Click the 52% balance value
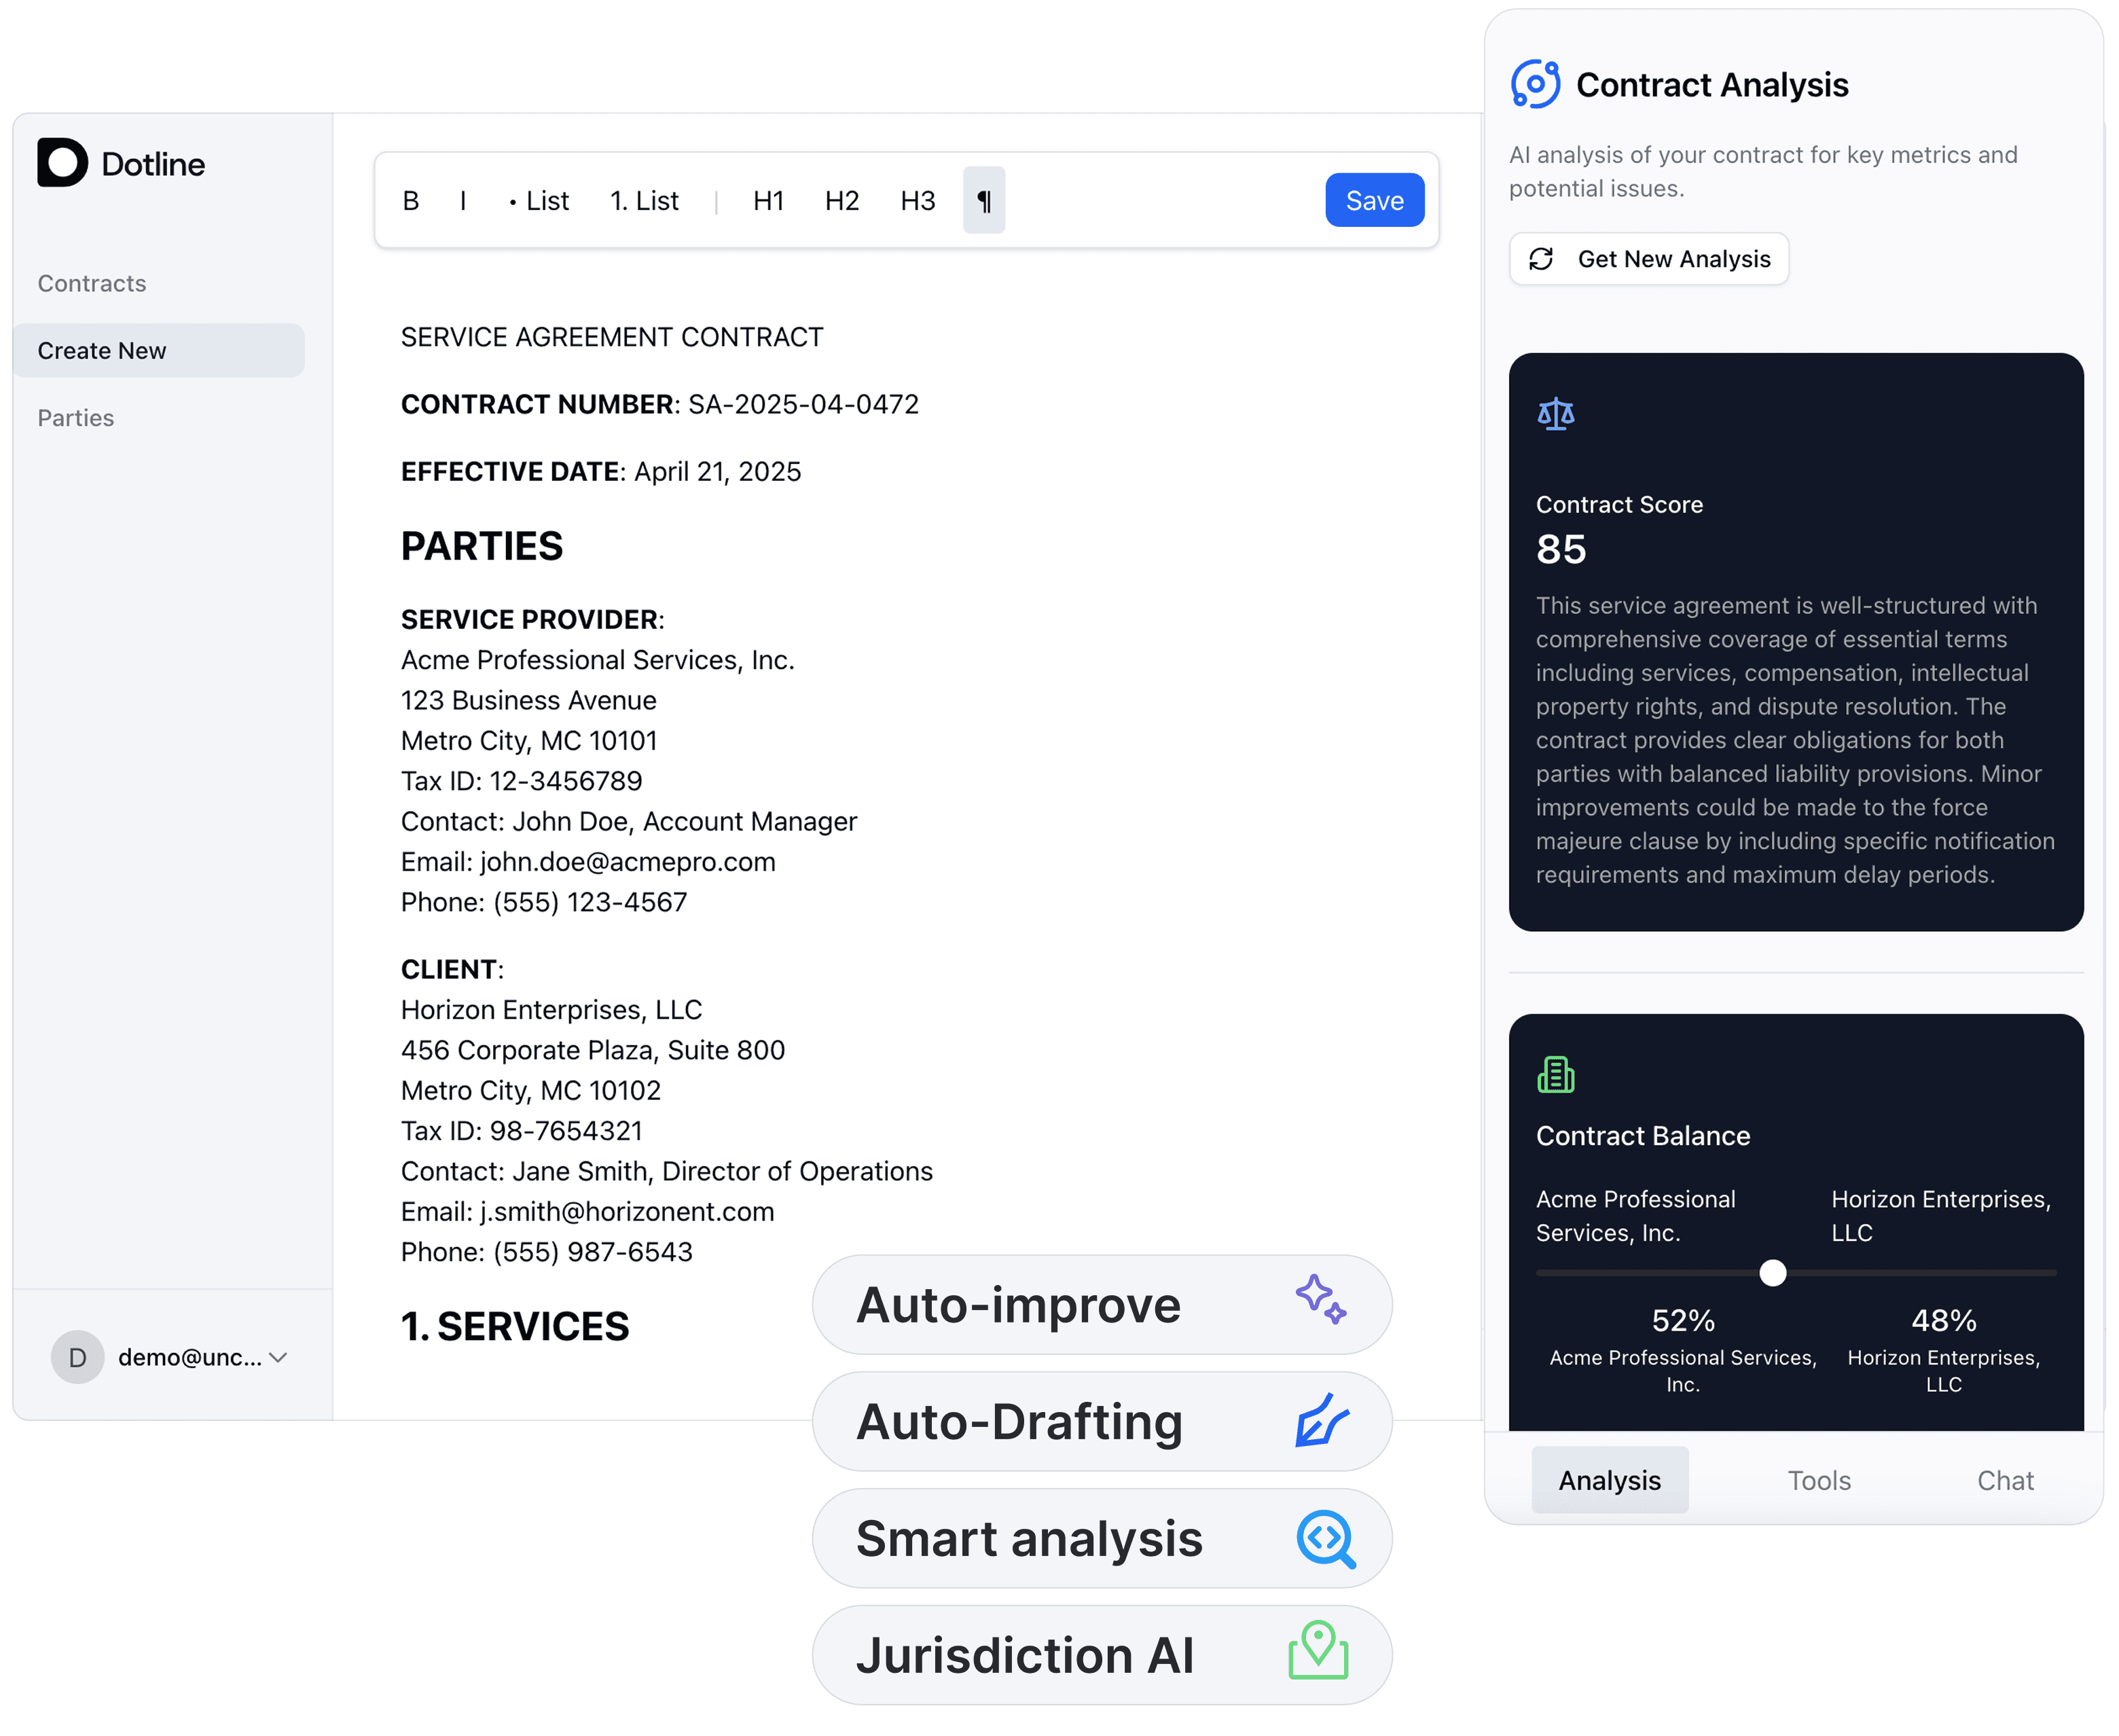The image size is (2119, 1736). click(x=1683, y=1320)
